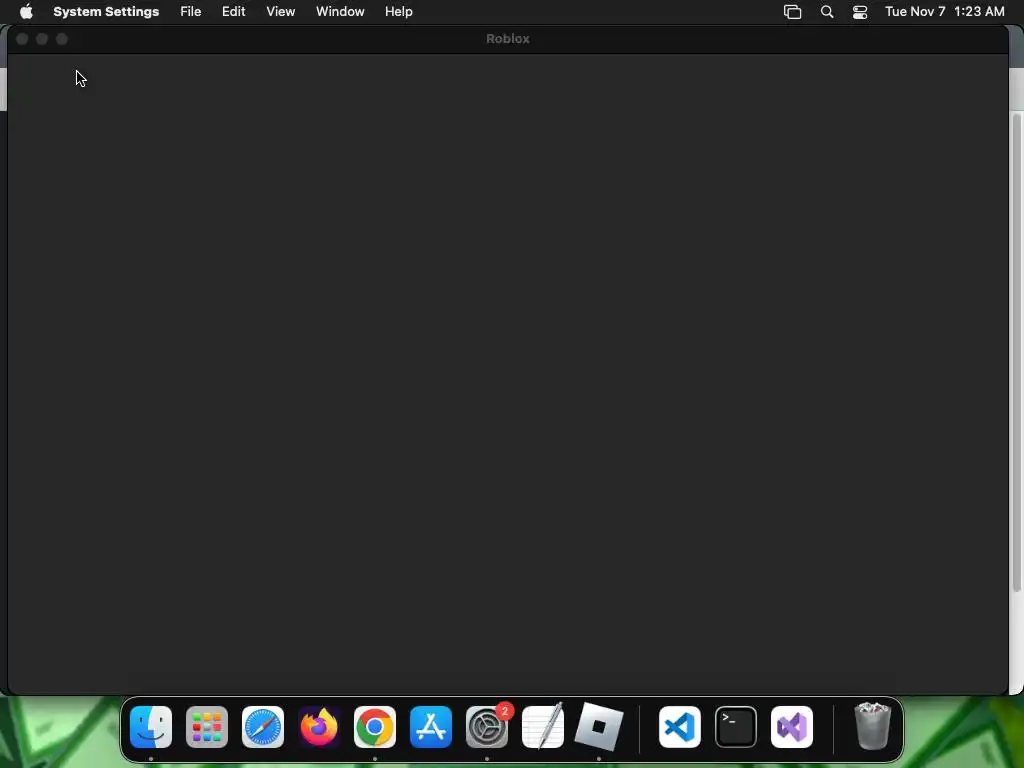1024x768 pixels.
Task: Launch Safari from the dock
Action: [x=263, y=727]
